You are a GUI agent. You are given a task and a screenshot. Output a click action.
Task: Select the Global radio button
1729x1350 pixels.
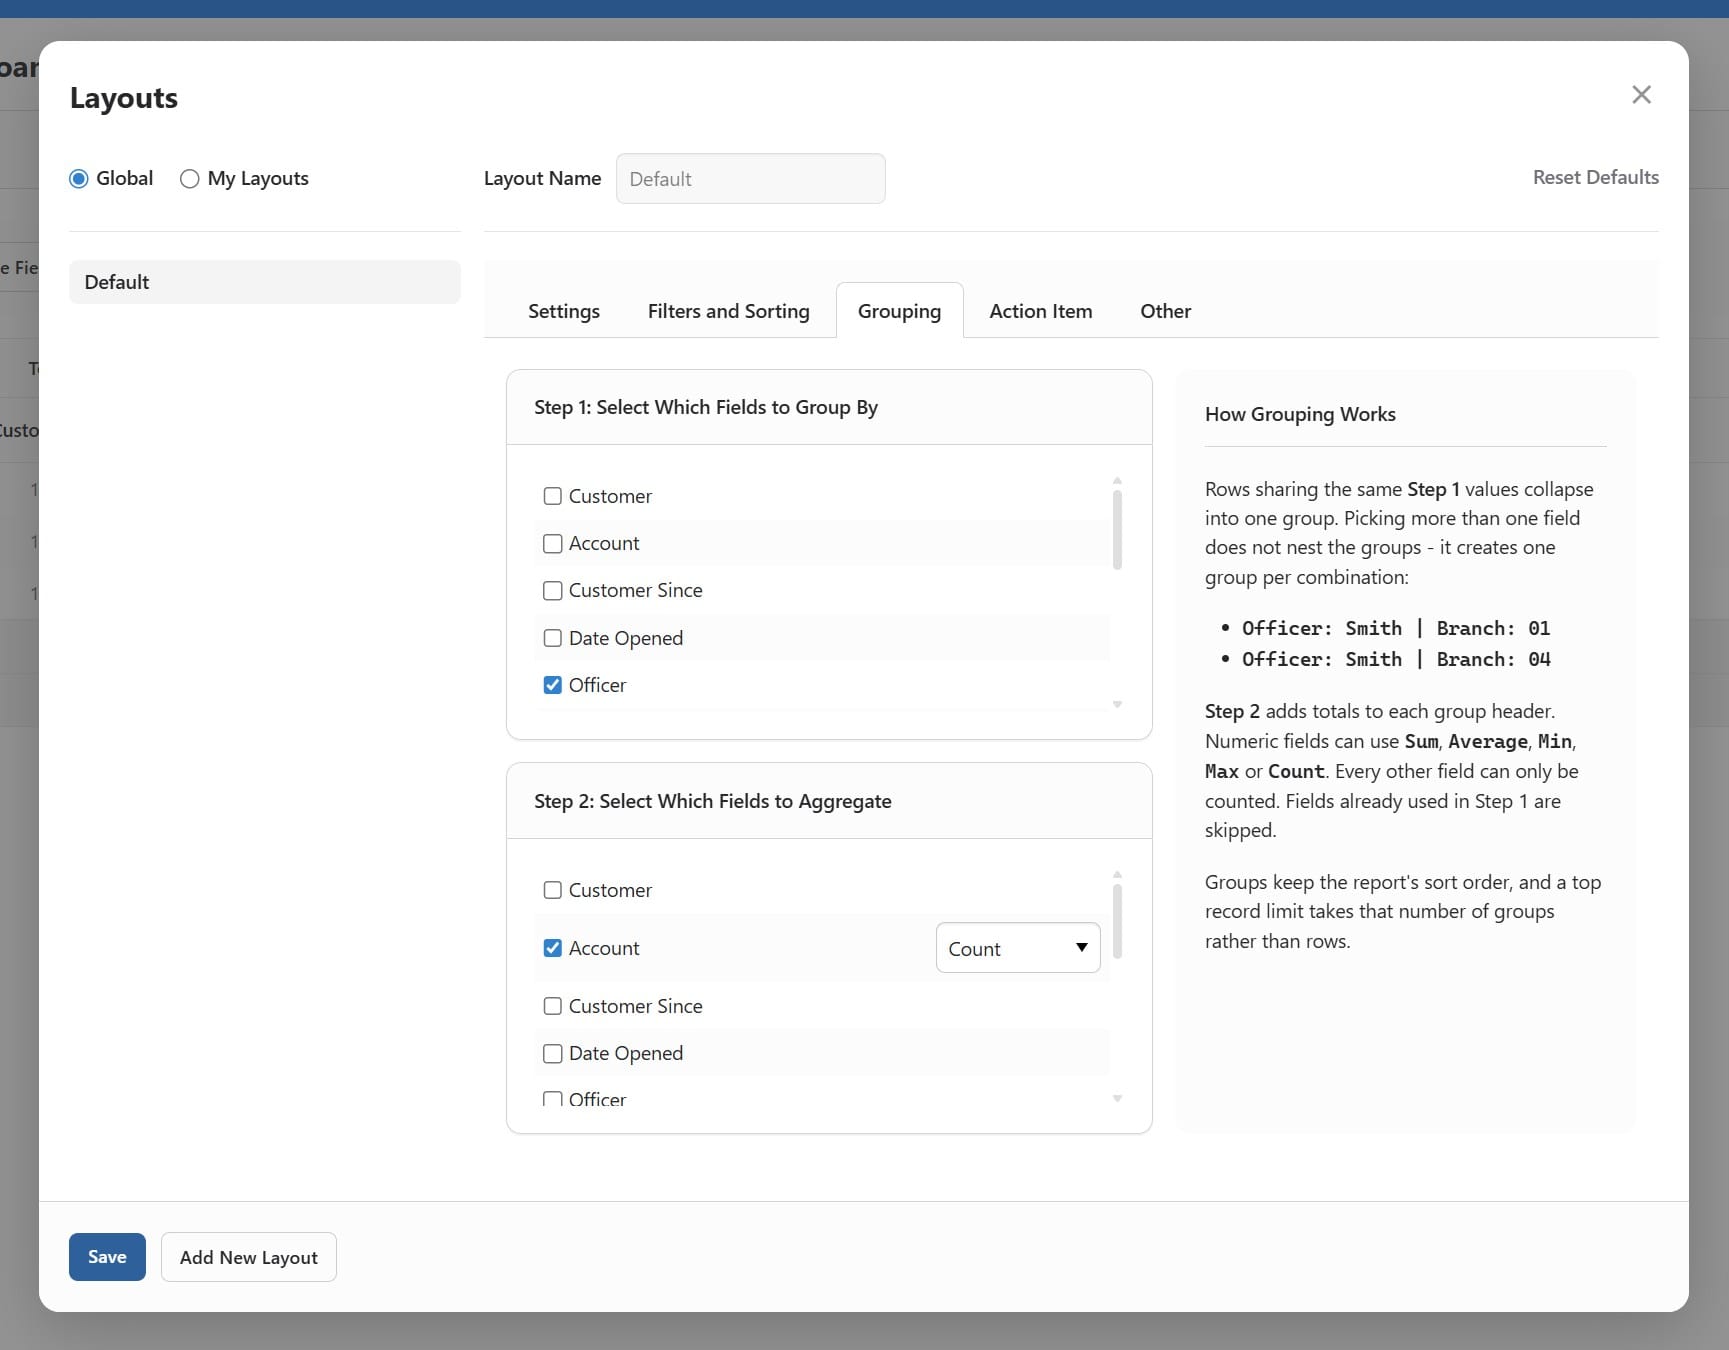[x=79, y=179]
